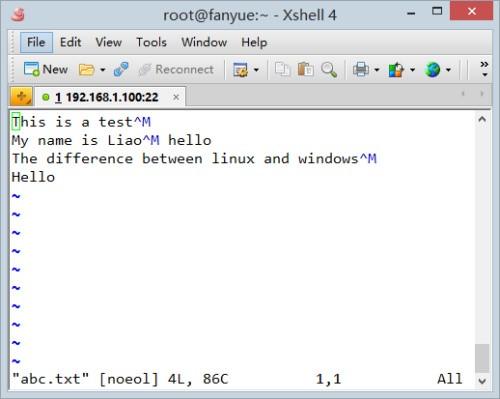
Task: Click the Paste clipboard icon
Action: coord(305,70)
